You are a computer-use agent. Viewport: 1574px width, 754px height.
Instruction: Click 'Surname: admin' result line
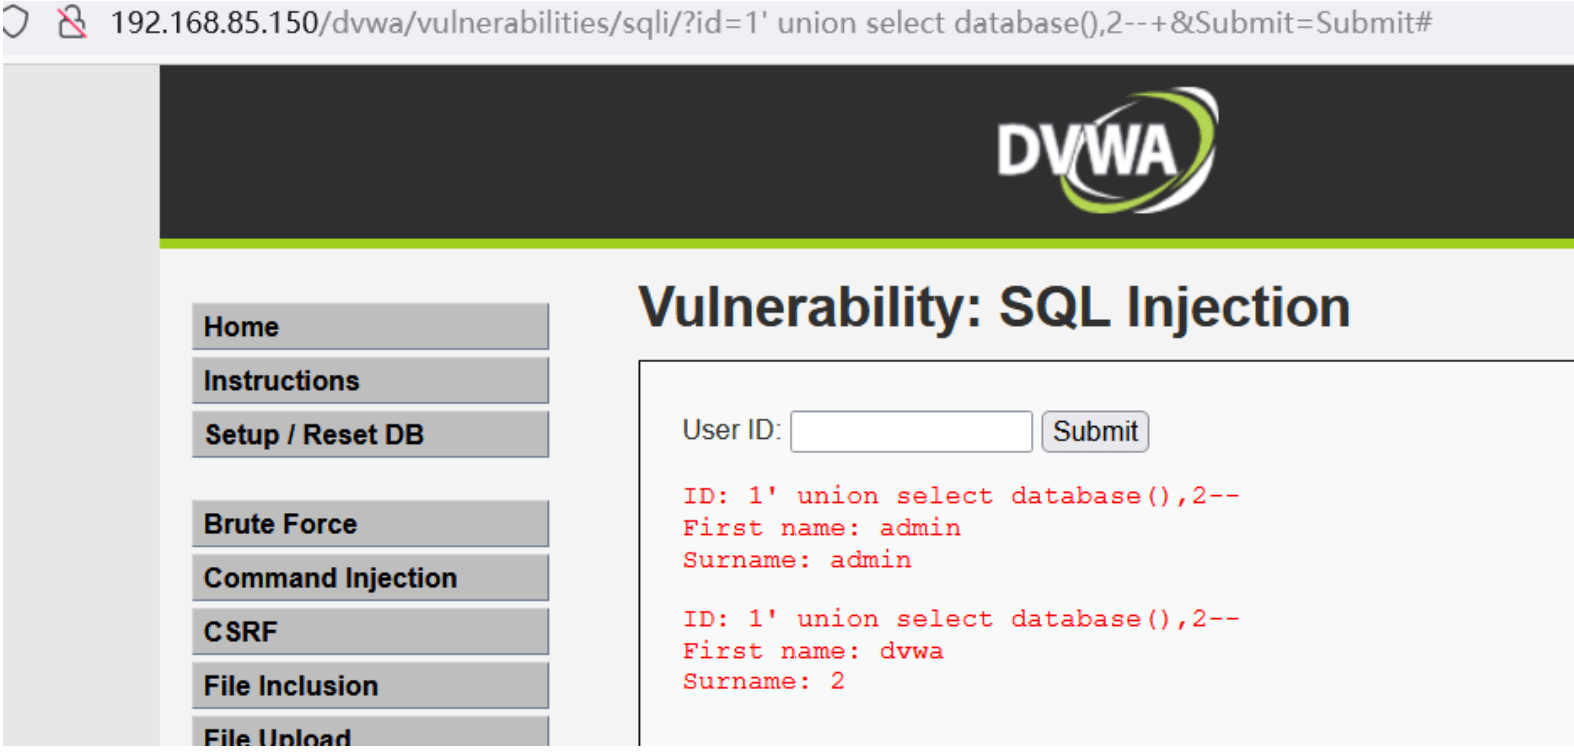(797, 560)
